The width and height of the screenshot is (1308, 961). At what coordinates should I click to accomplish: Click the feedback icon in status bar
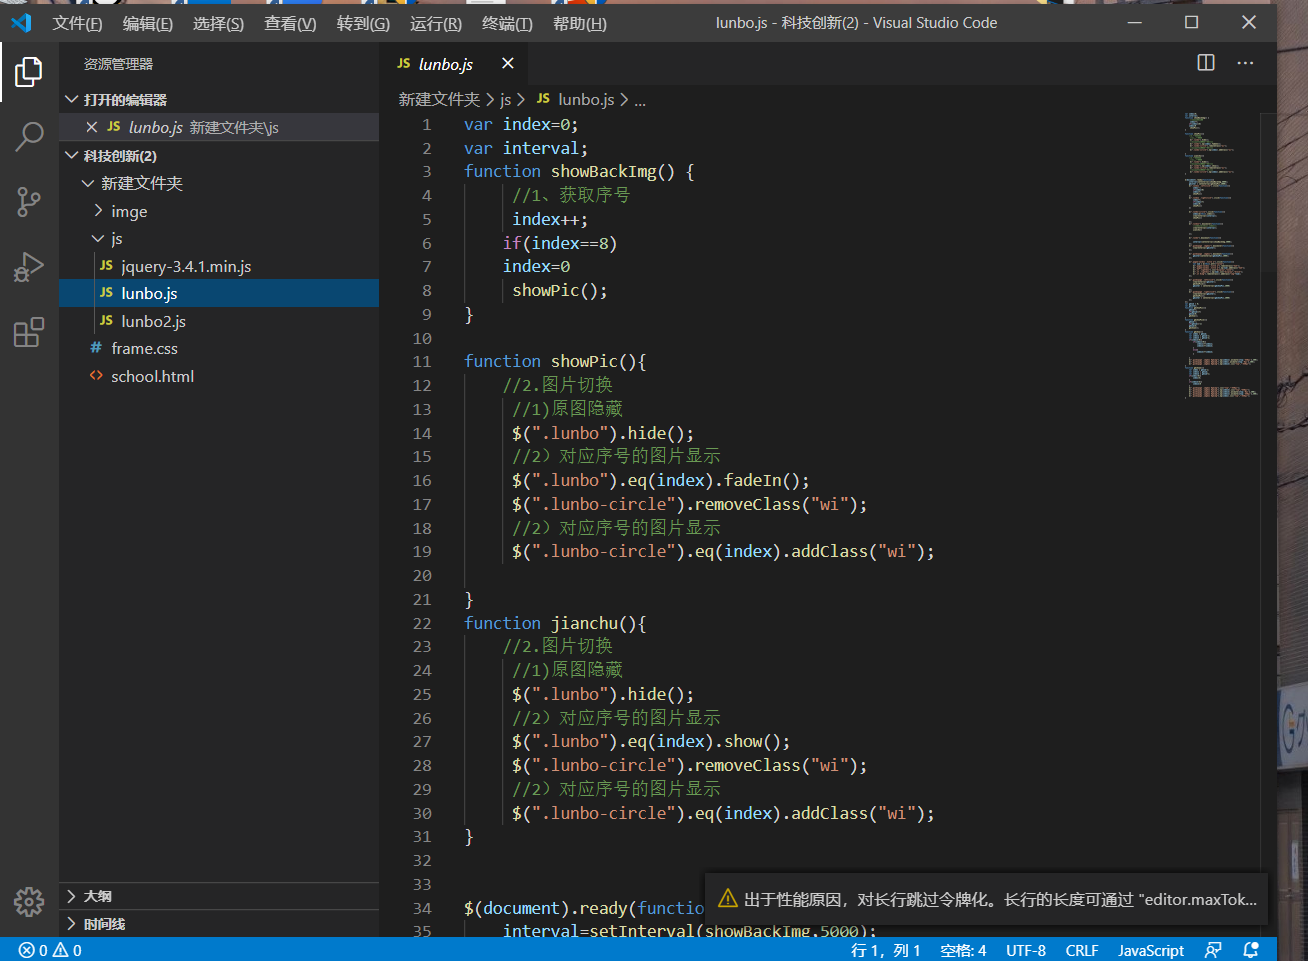point(1213,950)
